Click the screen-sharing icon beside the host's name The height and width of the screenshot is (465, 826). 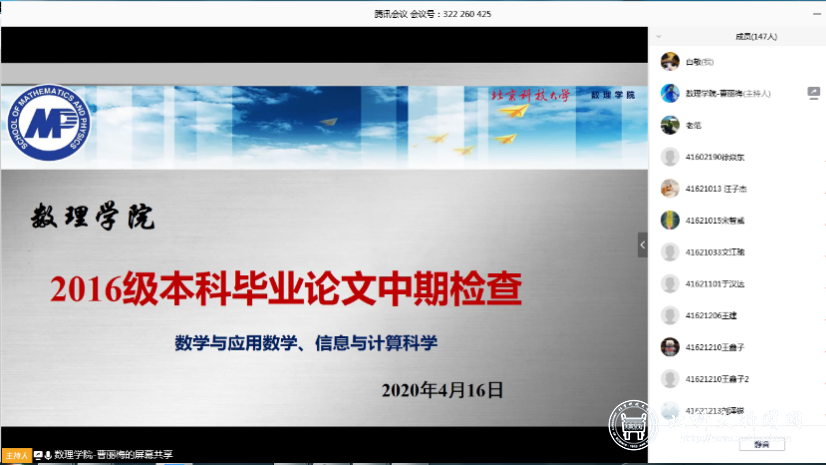pos(813,92)
